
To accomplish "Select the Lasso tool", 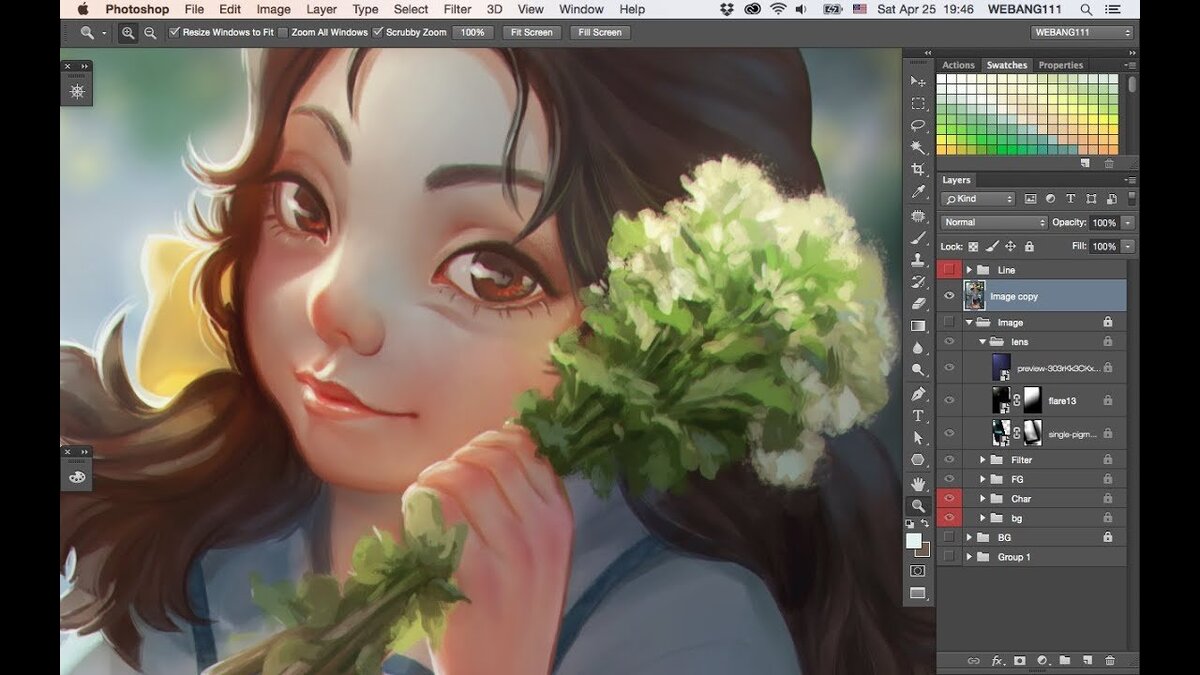I will 917,125.
